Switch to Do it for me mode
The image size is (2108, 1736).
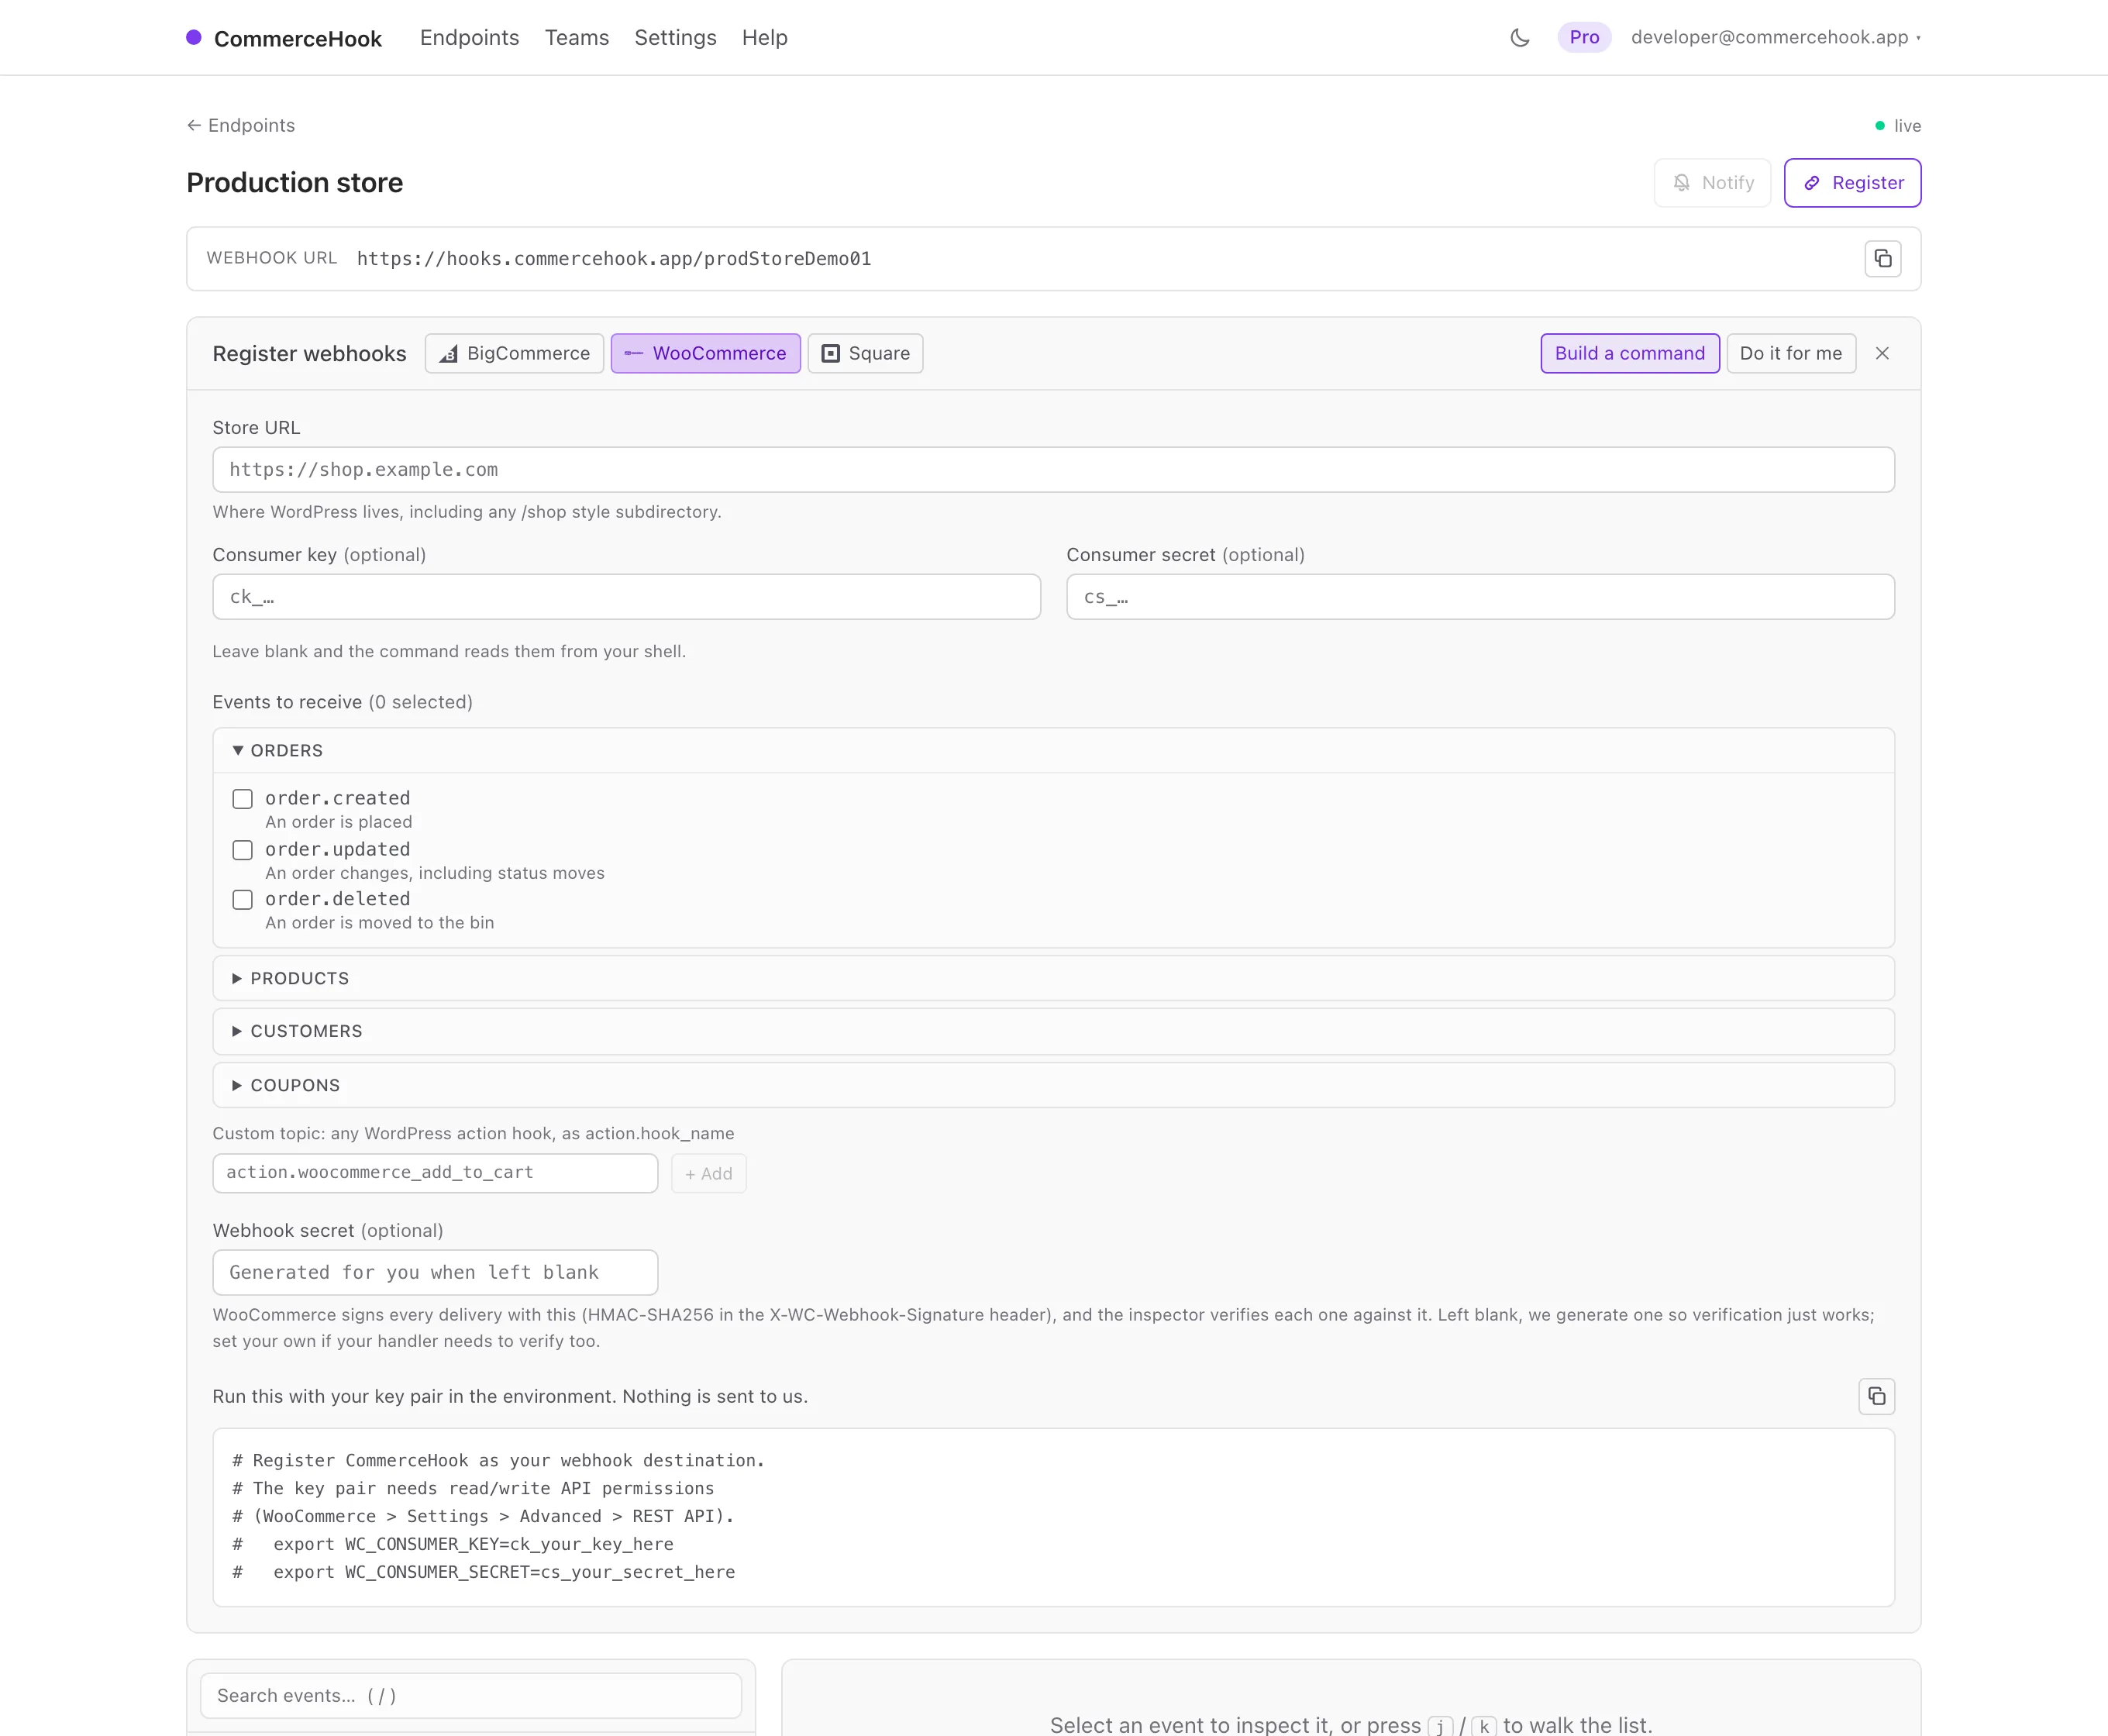click(x=1790, y=353)
